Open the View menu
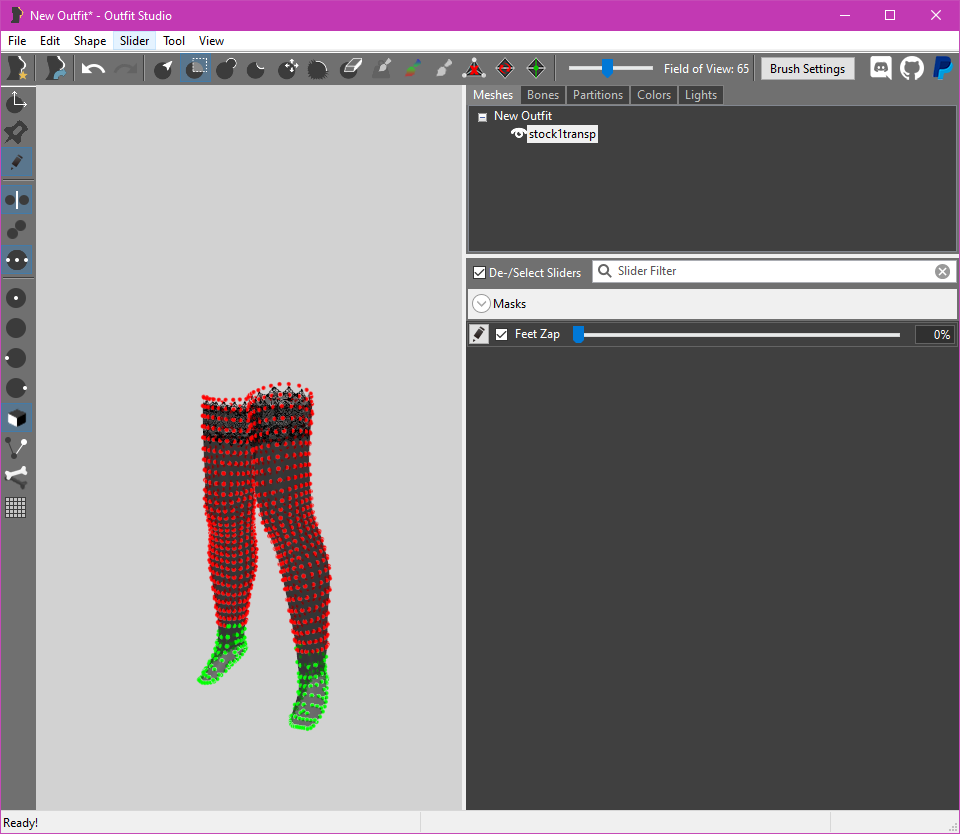 211,41
